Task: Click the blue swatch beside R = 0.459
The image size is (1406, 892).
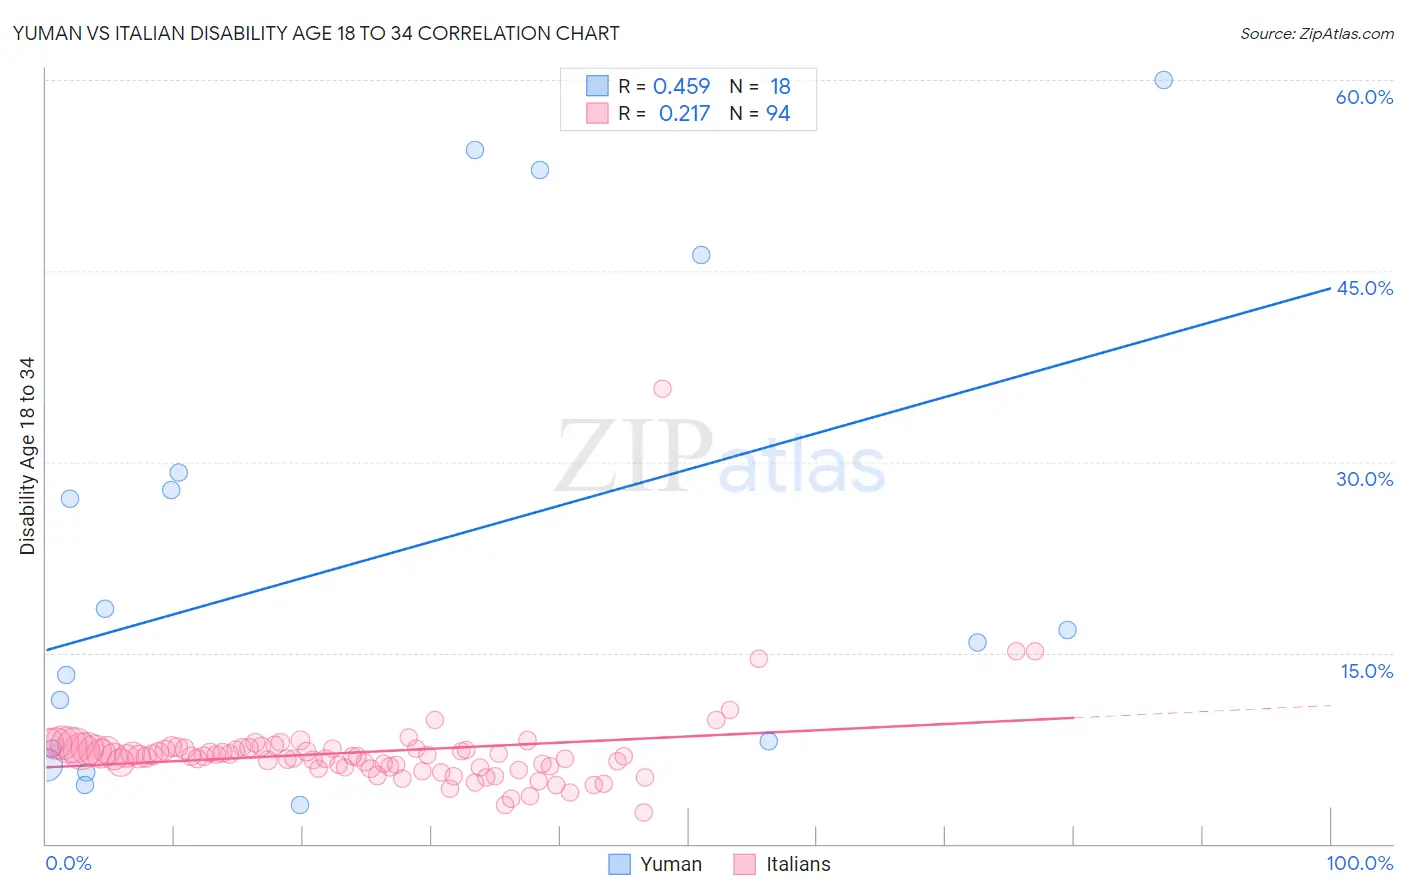Action: click(597, 86)
